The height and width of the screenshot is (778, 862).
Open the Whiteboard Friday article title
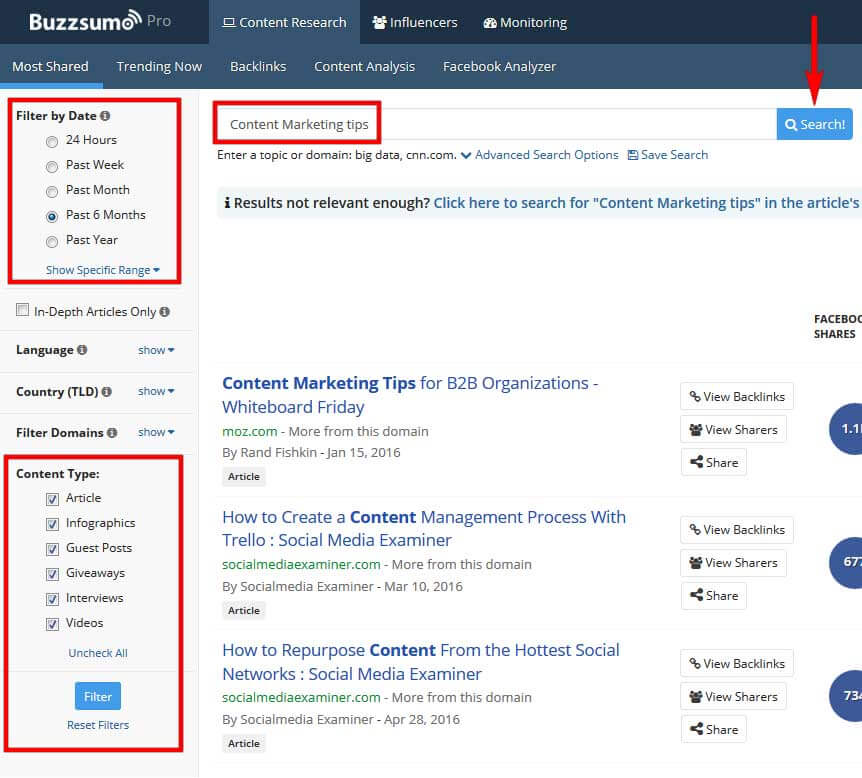(x=410, y=395)
